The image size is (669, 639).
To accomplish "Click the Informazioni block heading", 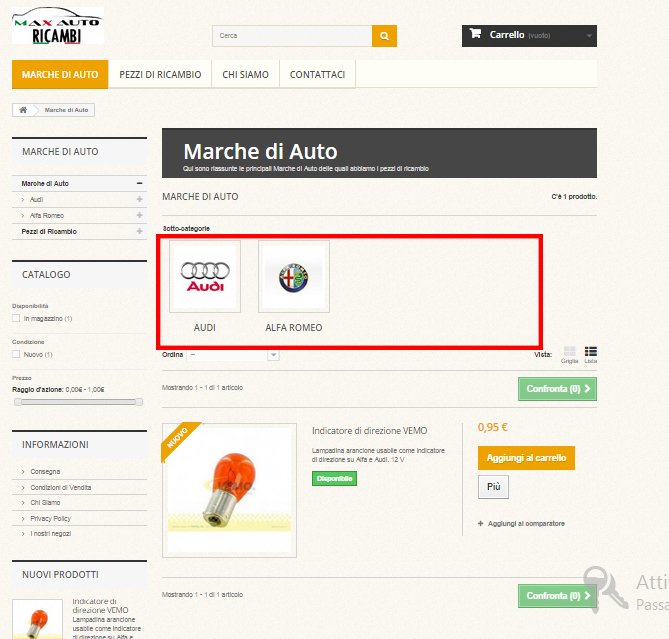I will 55,445.
